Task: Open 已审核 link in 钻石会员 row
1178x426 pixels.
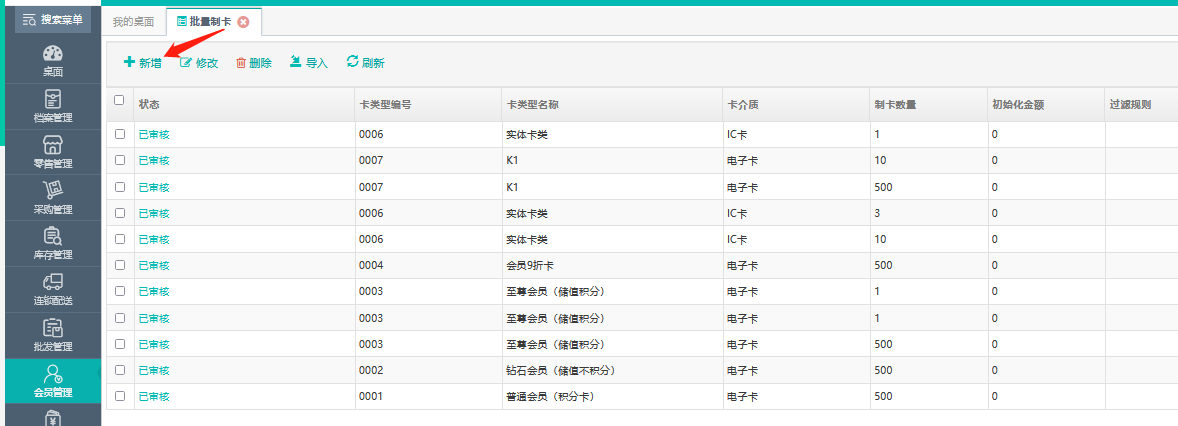Action: click(x=154, y=370)
